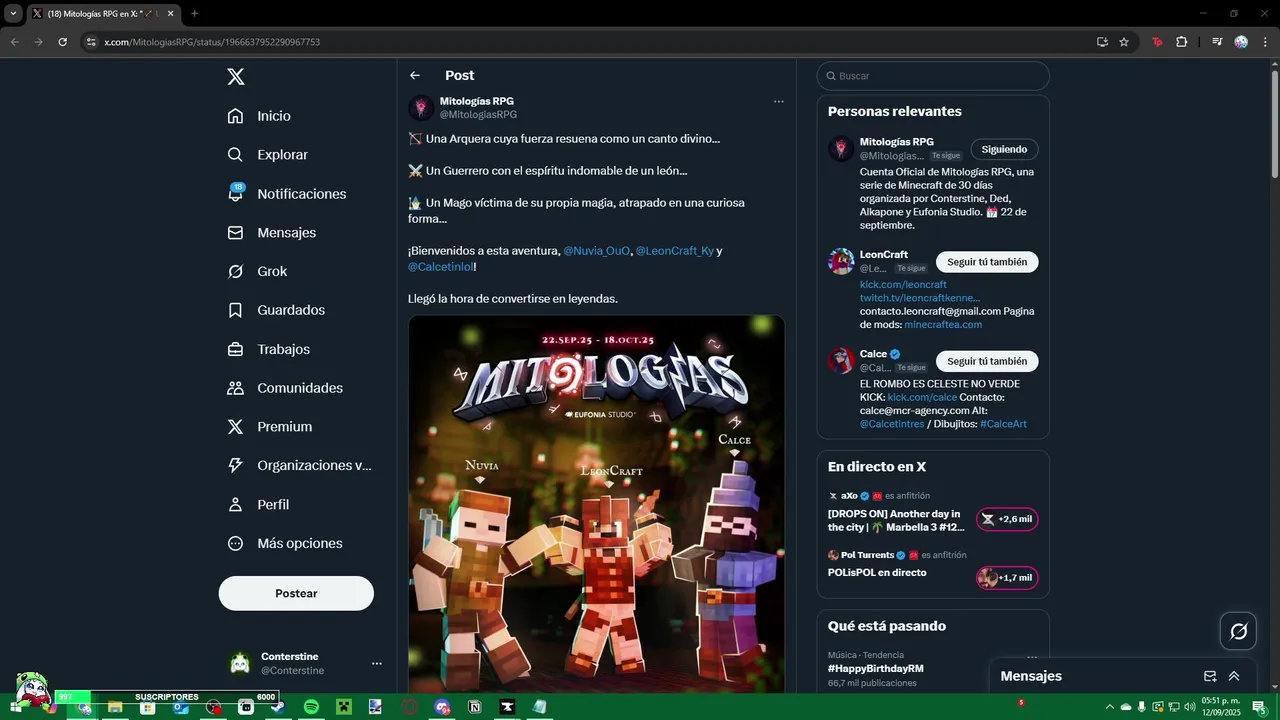
Task: Click the Buscar search field
Action: 933,76
